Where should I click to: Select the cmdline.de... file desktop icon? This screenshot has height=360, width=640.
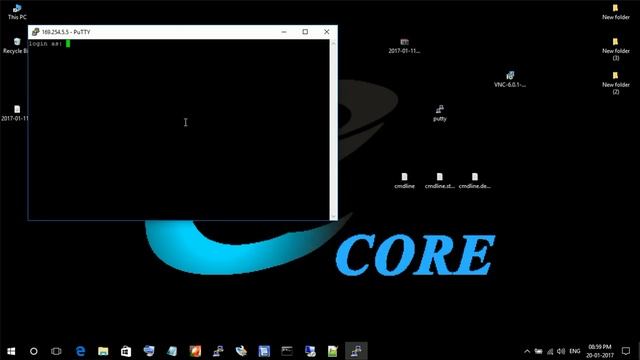[x=475, y=181]
